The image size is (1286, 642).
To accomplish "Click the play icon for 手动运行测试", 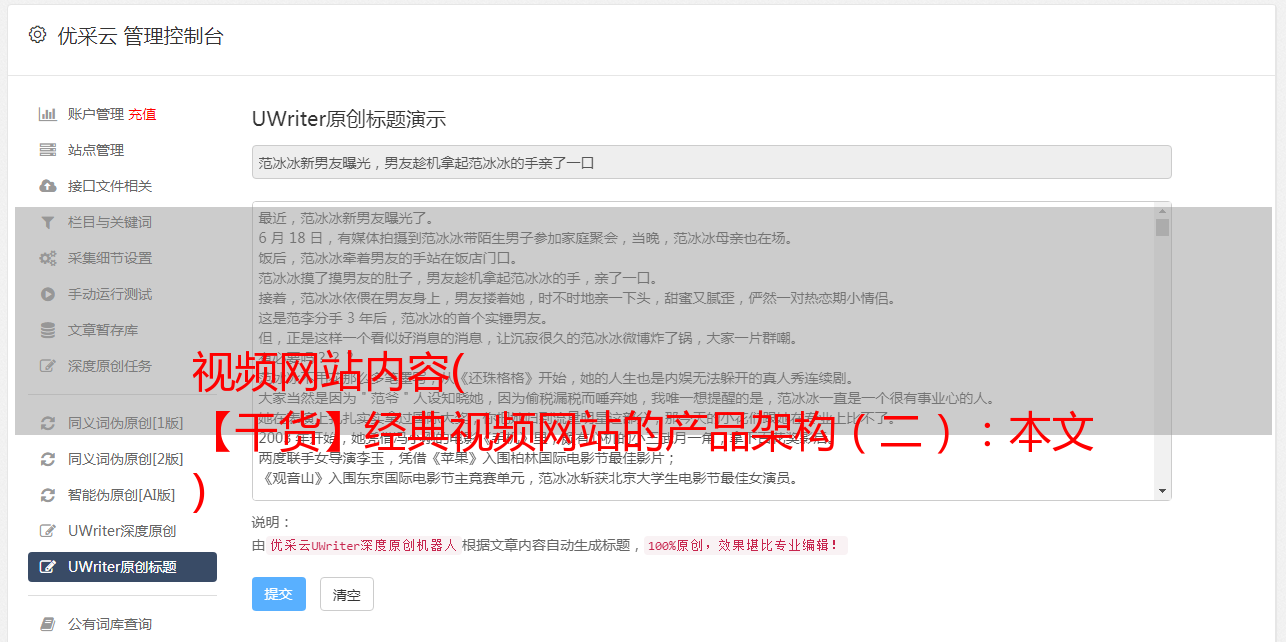I will tap(47, 294).
